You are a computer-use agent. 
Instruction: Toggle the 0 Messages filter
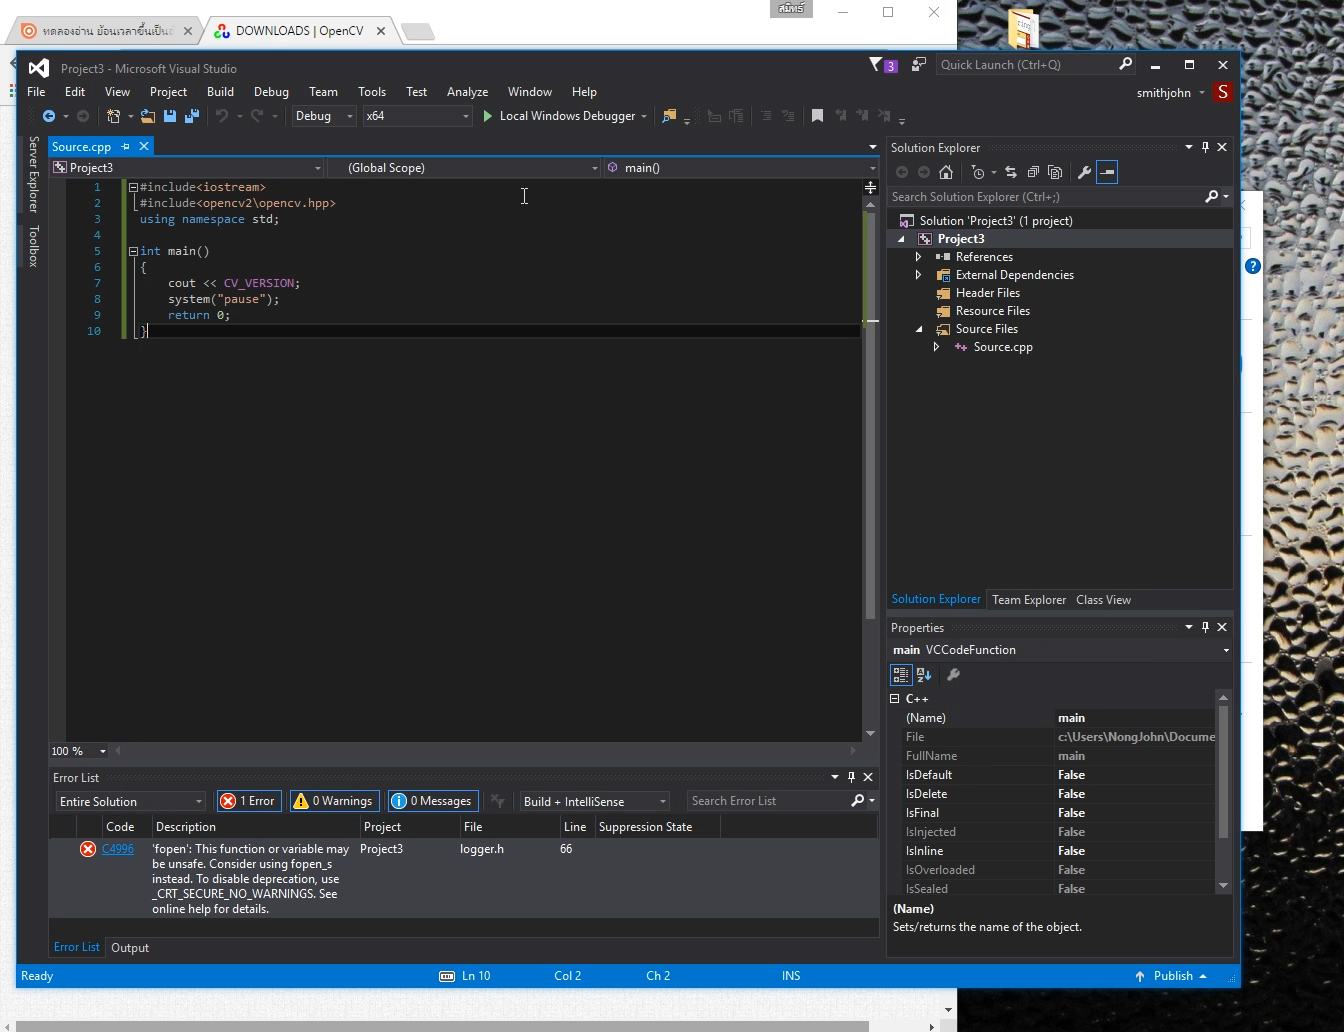tap(432, 800)
